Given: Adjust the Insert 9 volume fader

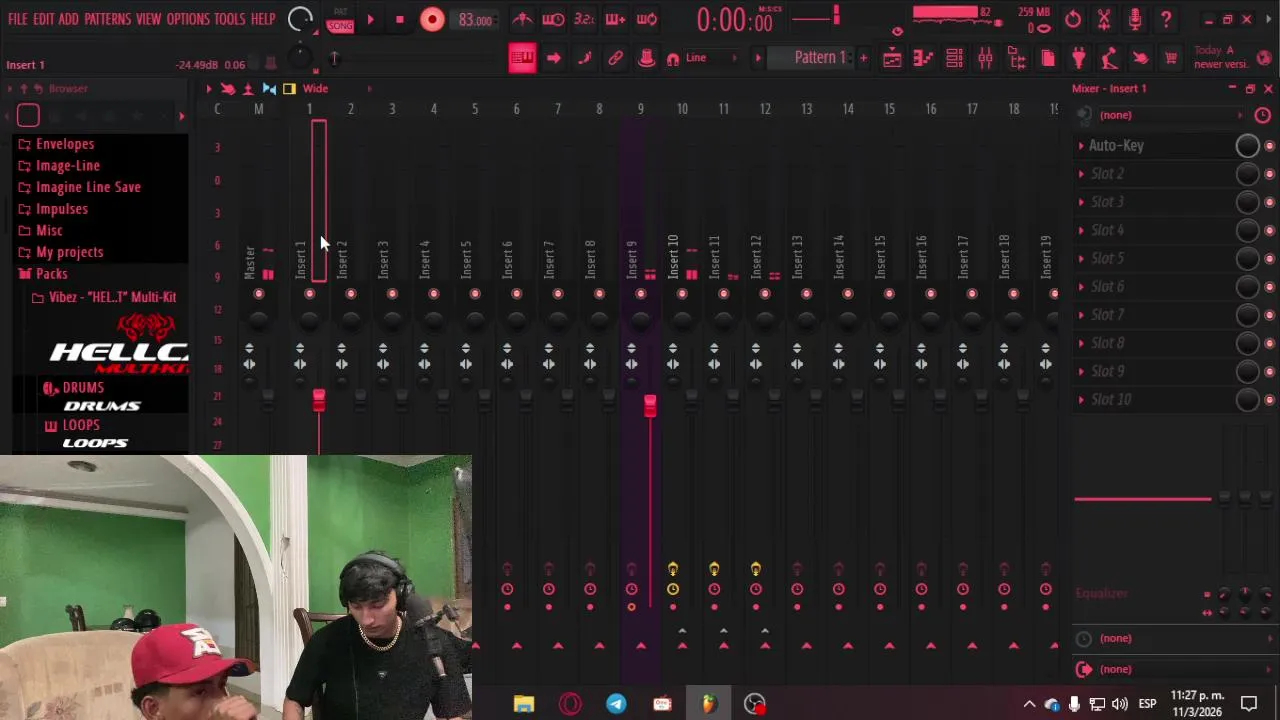Looking at the screenshot, I should (650, 406).
